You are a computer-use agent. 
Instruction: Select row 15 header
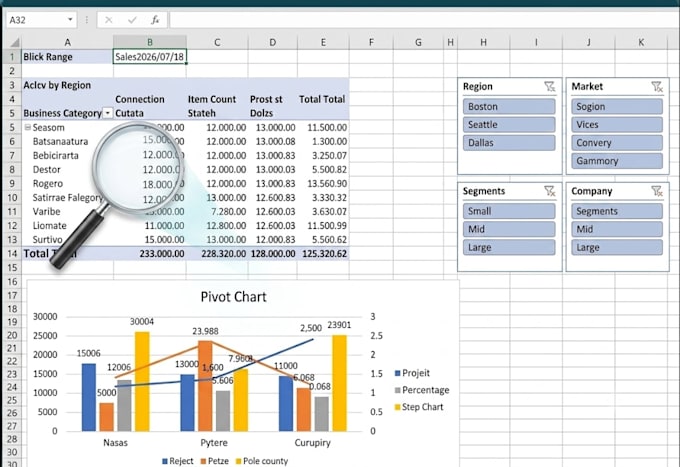[12, 268]
